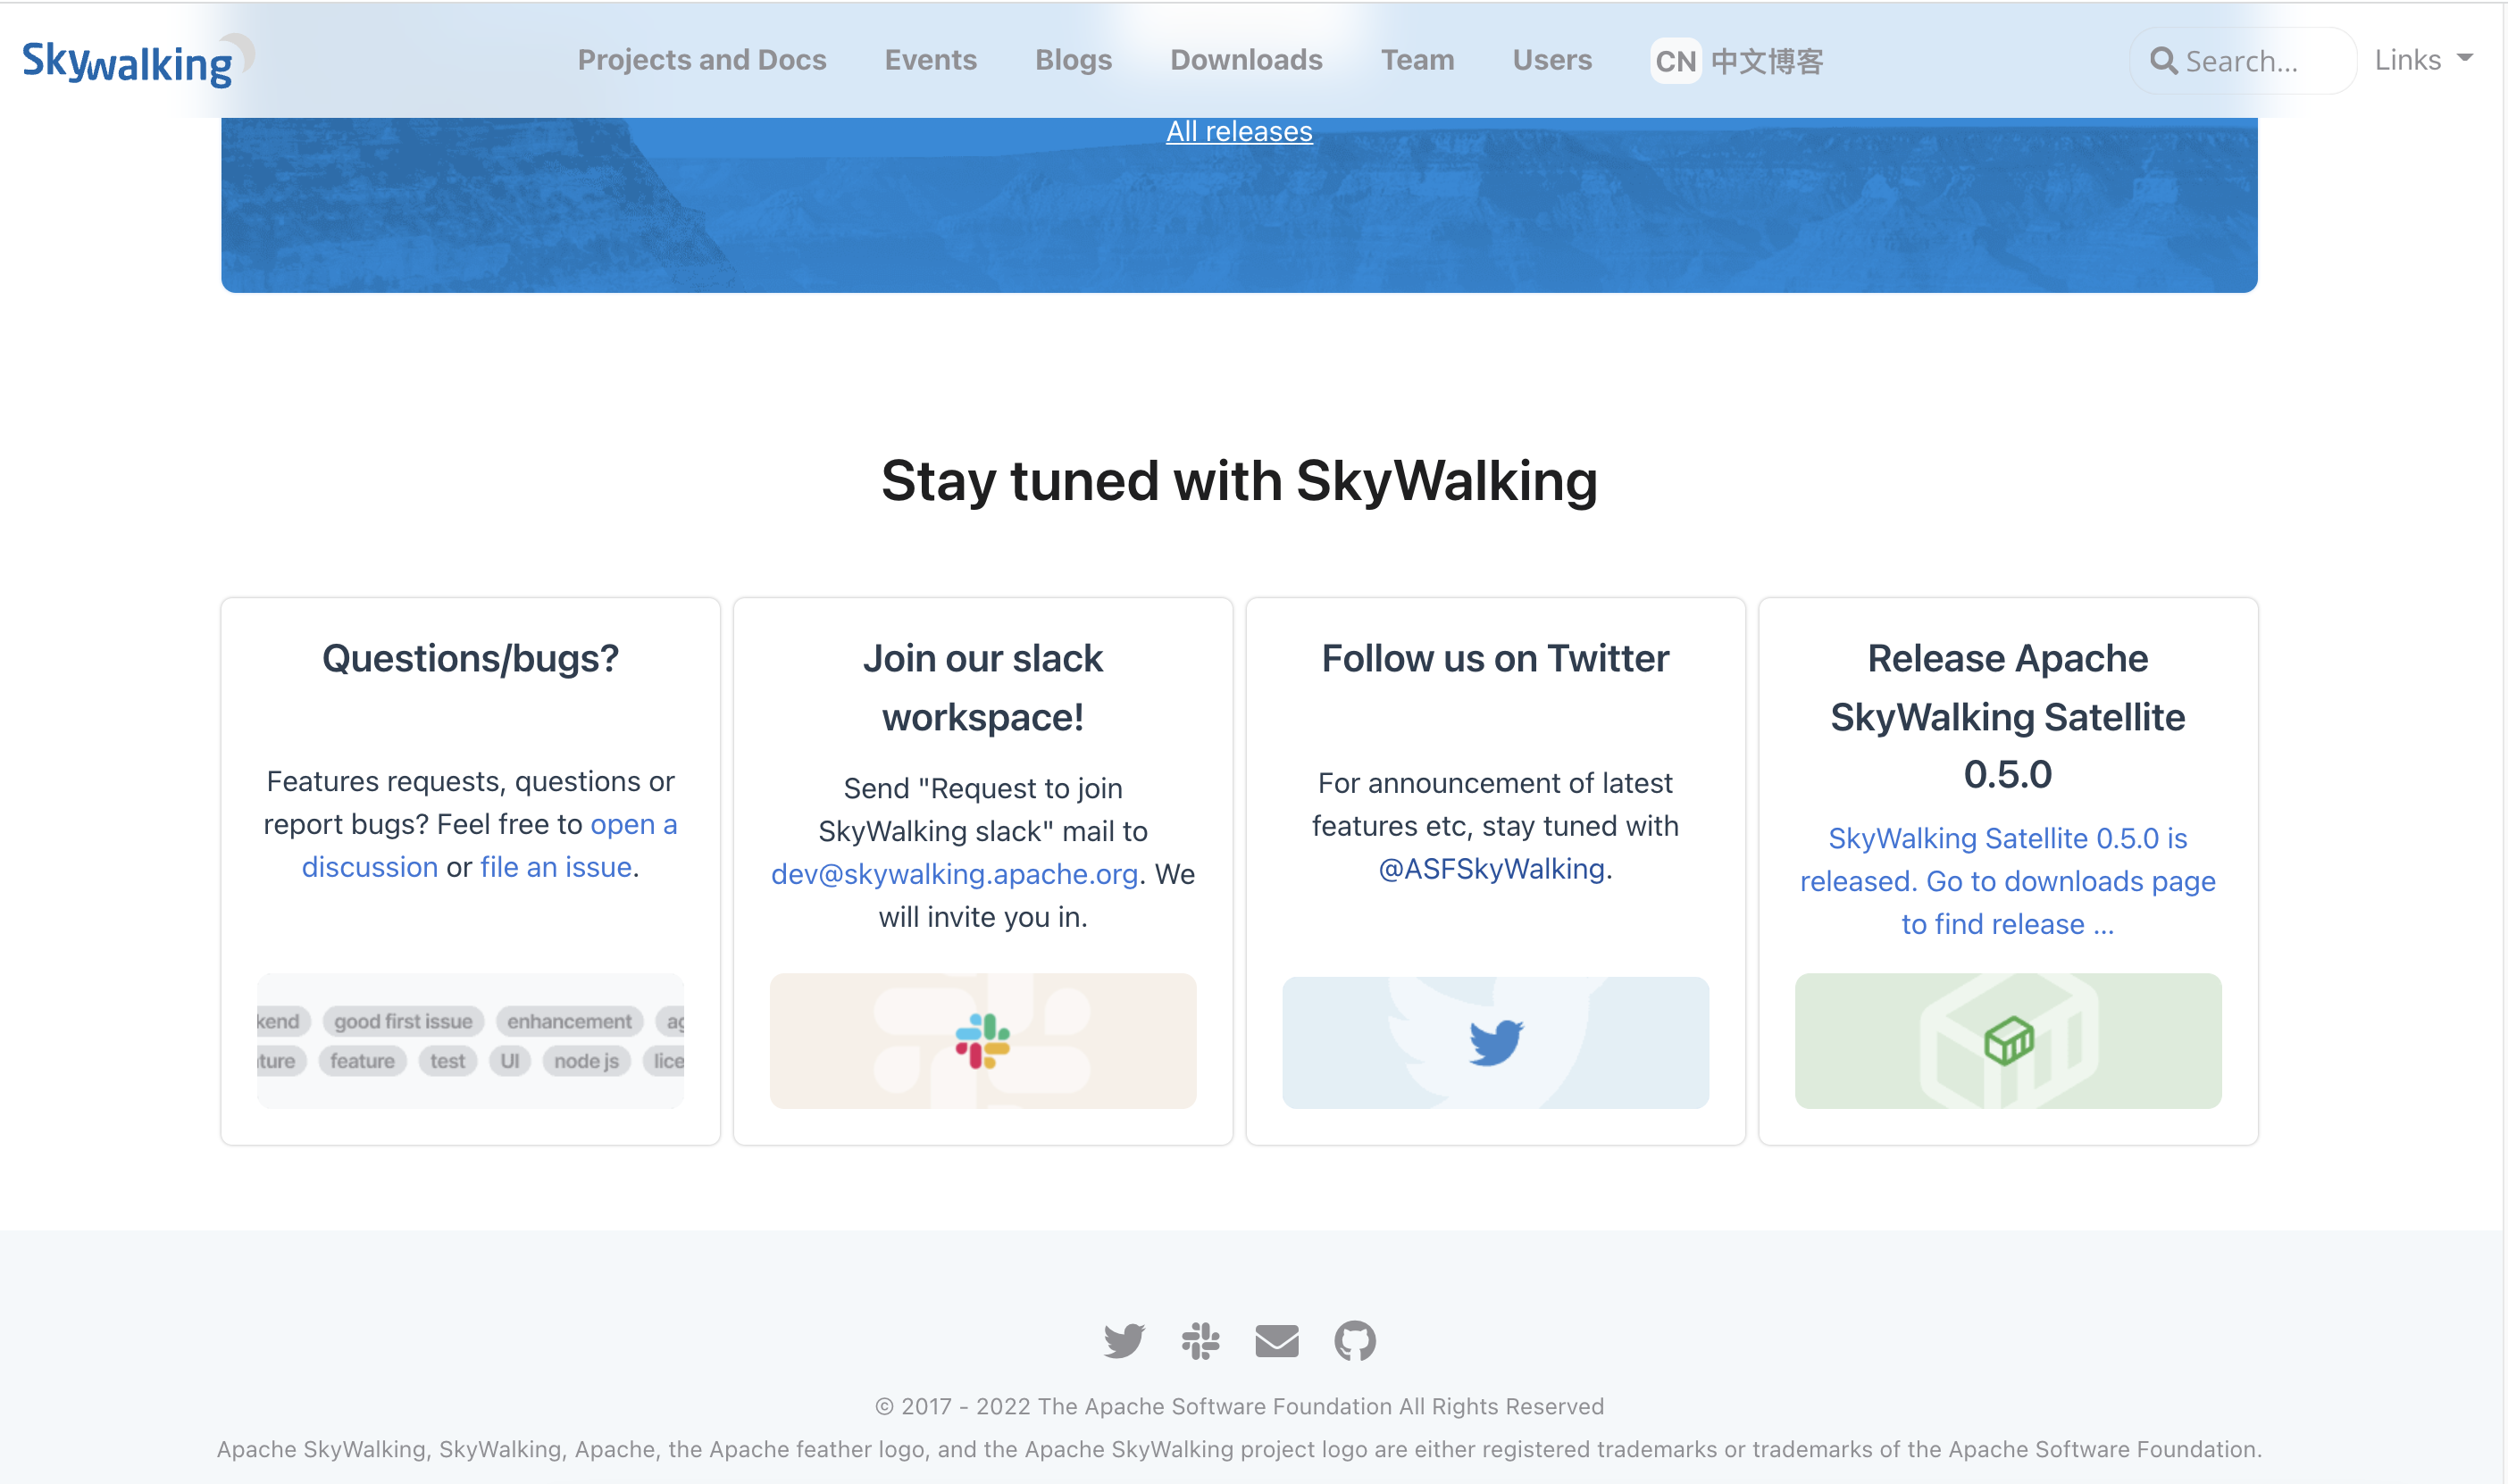
Task: Click the green Satellite package icon
Action: pyautogui.click(x=2008, y=1041)
